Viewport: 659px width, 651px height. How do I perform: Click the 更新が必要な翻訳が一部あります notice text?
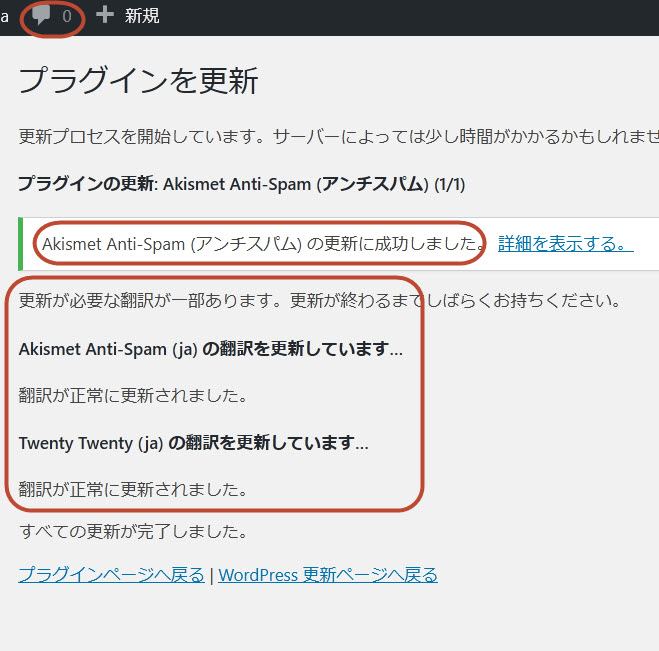point(320,300)
